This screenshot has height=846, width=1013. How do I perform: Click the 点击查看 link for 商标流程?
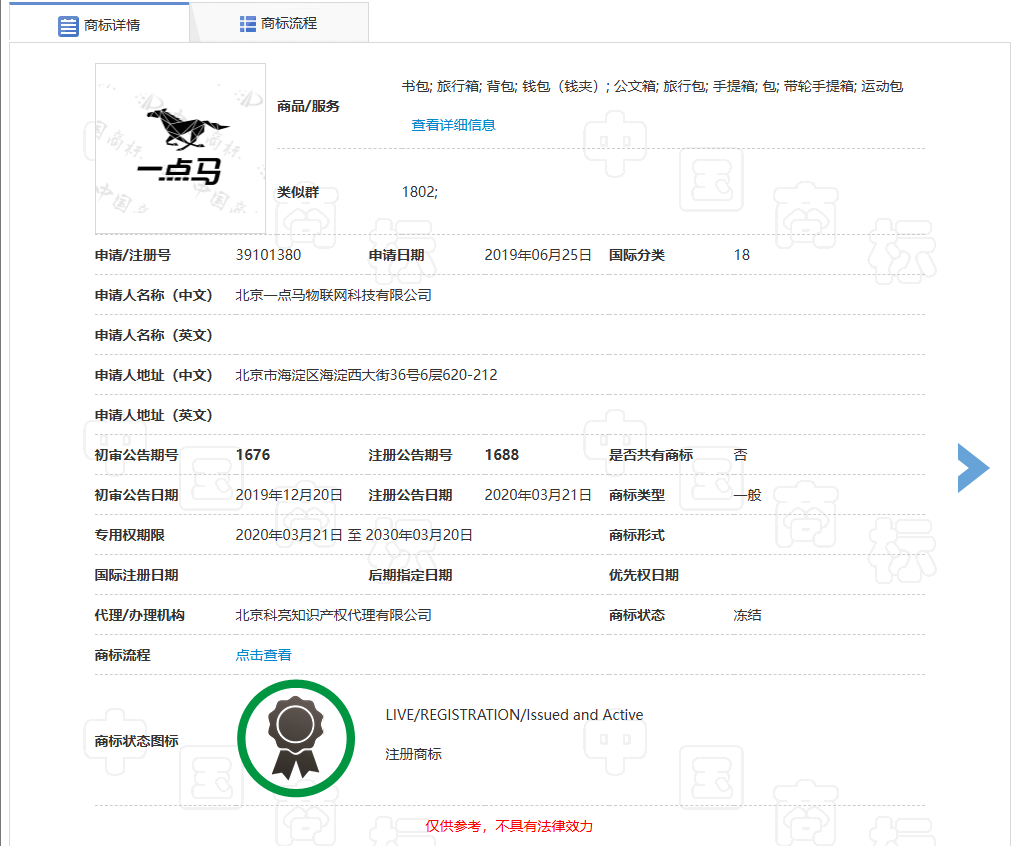pyautogui.click(x=263, y=655)
